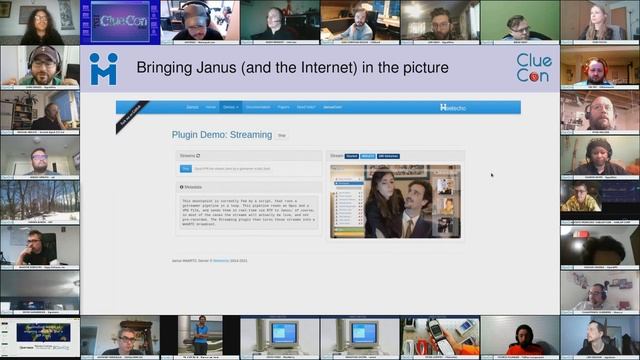Select tile of man in cap with headphones
This screenshot has height=360, width=640.
coord(40,67)
